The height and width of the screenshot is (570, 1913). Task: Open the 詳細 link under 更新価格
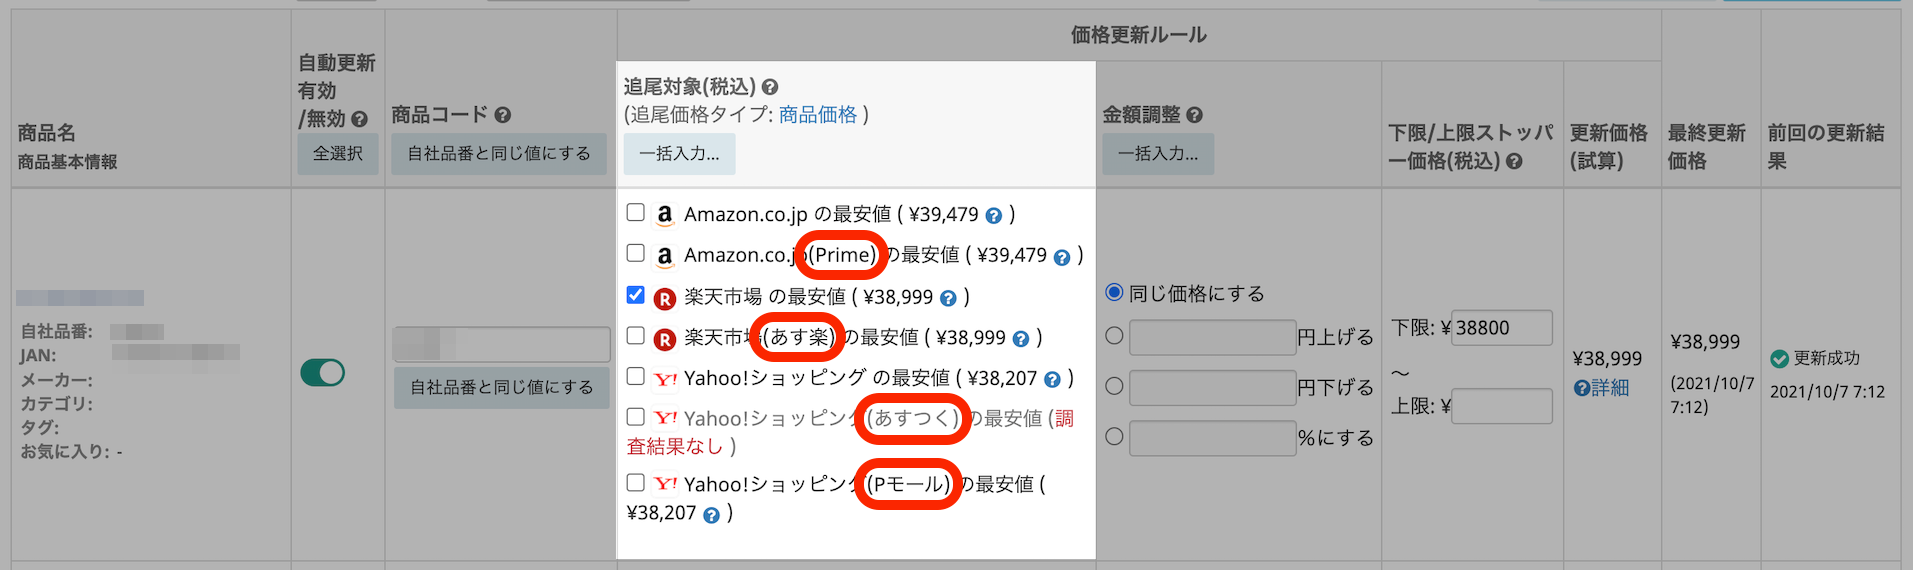pyautogui.click(x=1601, y=388)
